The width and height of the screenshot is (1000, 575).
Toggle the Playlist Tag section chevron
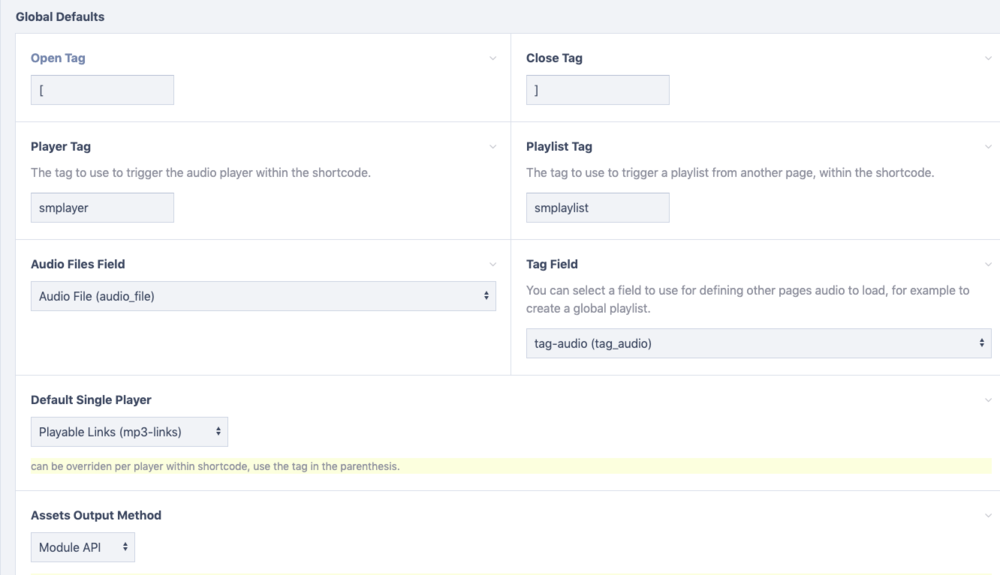pyautogui.click(x=988, y=147)
